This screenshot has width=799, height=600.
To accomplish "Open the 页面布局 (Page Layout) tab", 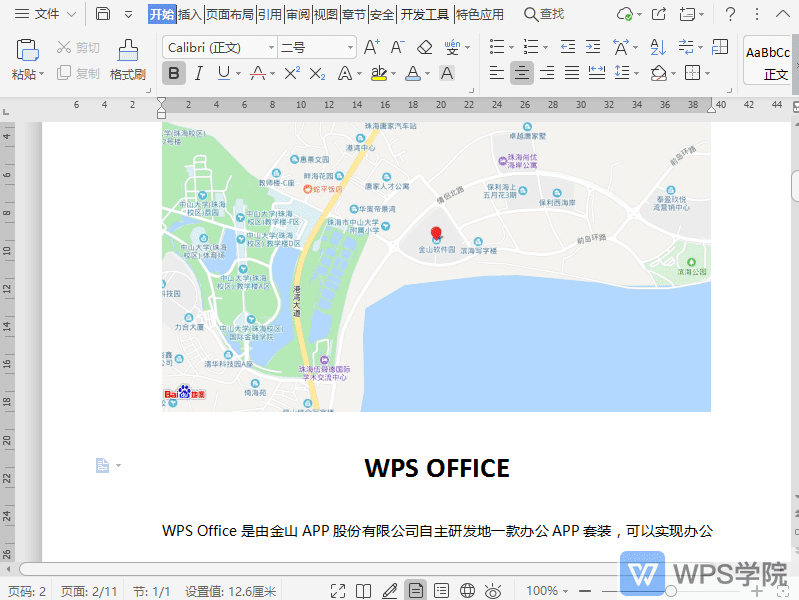I will click(229, 14).
